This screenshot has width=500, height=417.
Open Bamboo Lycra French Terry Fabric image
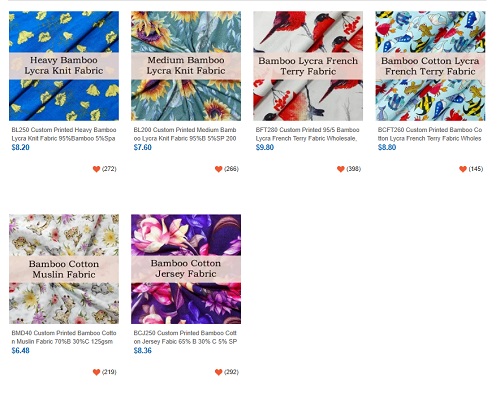click(x=308, y=66)
